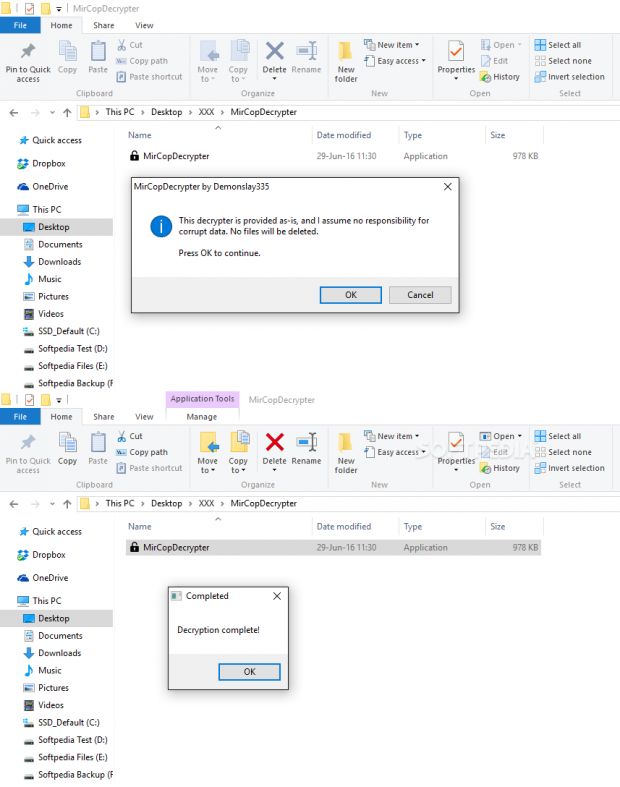Confirm OK in the Decryption complete dialog
Viewport: 620px width, 787px height.
point(249,672)
